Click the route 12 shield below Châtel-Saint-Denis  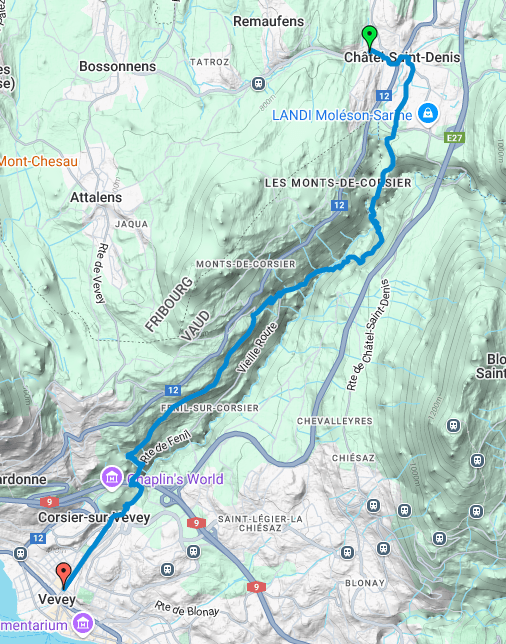pyautogui.click(x=384, y=96)
